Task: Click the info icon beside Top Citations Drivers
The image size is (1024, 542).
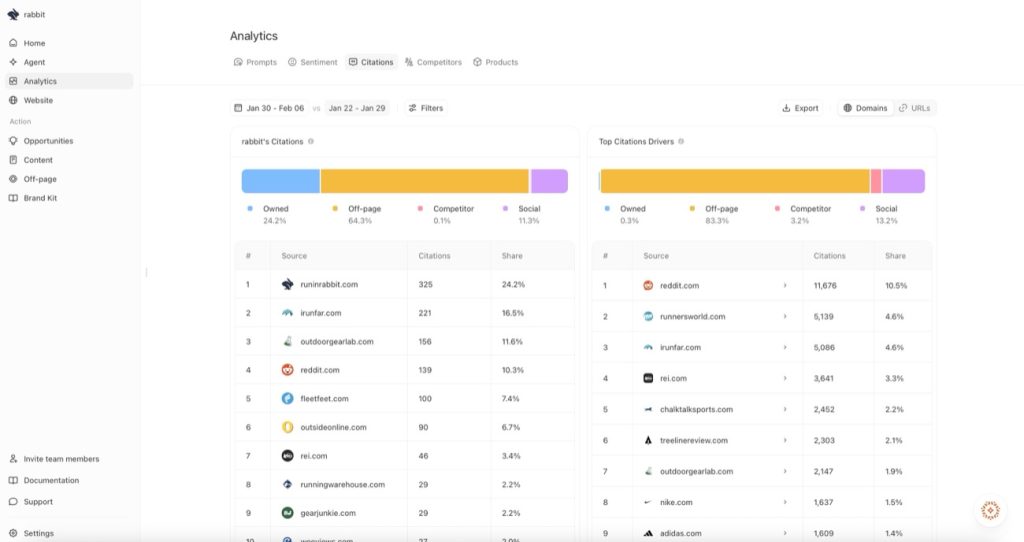Action: pos(682,141)
